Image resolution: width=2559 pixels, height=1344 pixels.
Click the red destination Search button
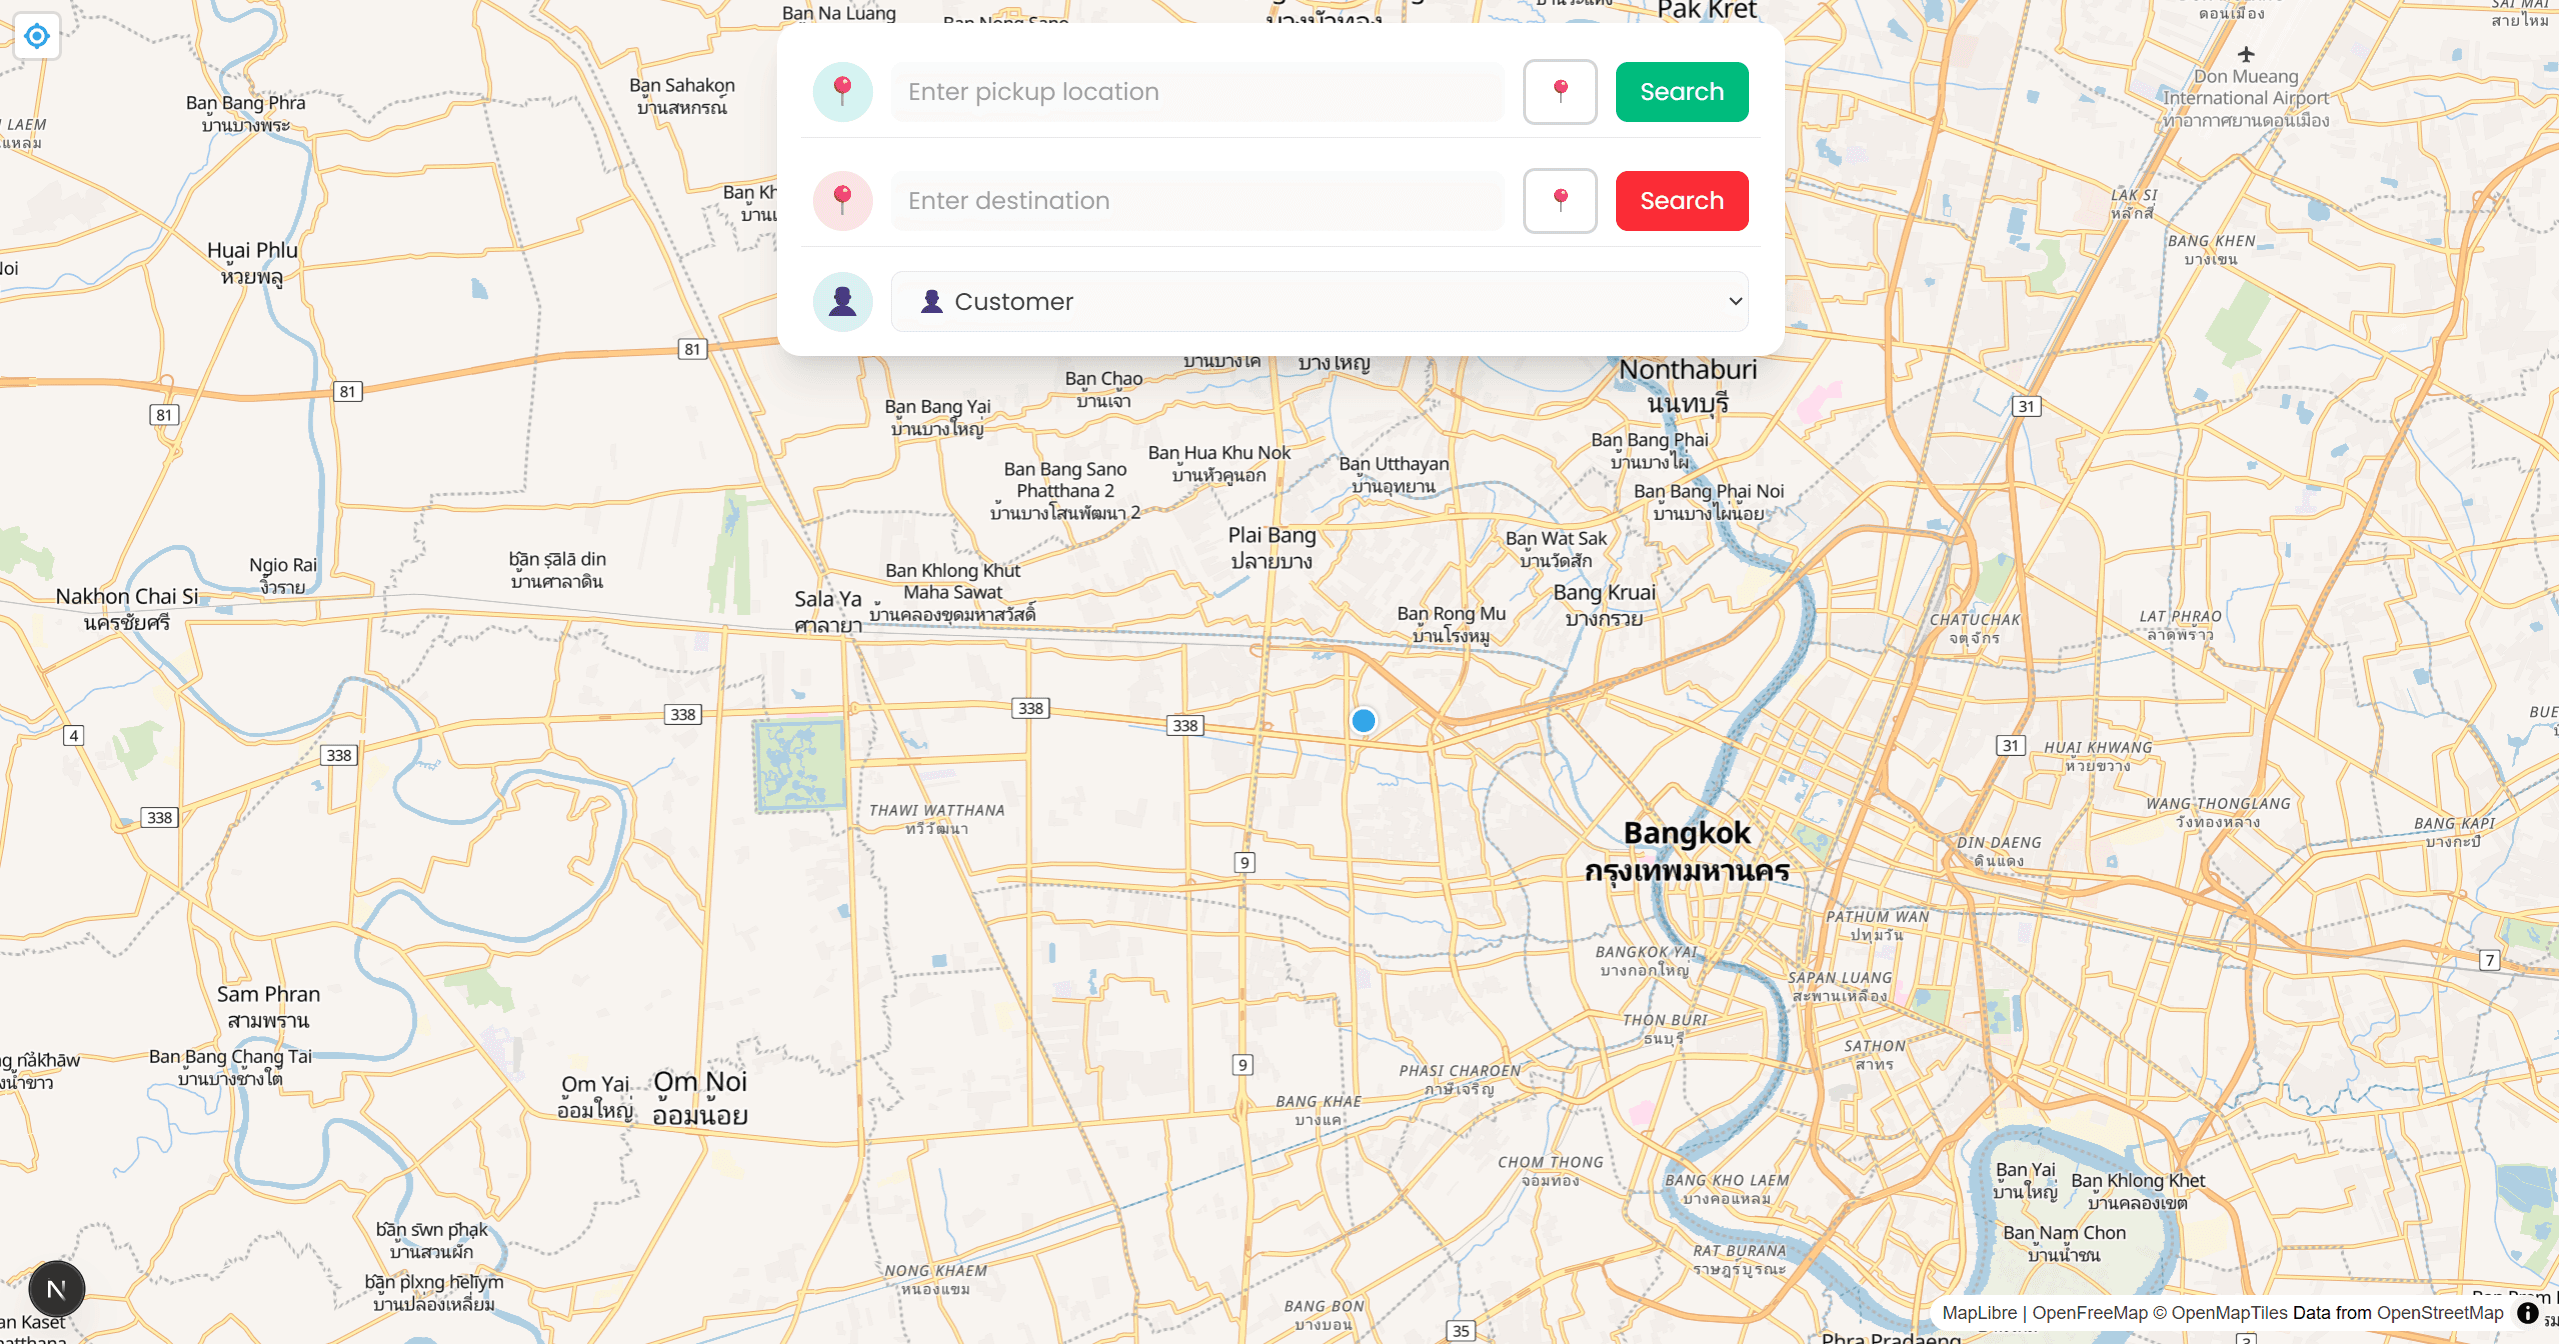pyautogui.click(x=1682, y=201)
